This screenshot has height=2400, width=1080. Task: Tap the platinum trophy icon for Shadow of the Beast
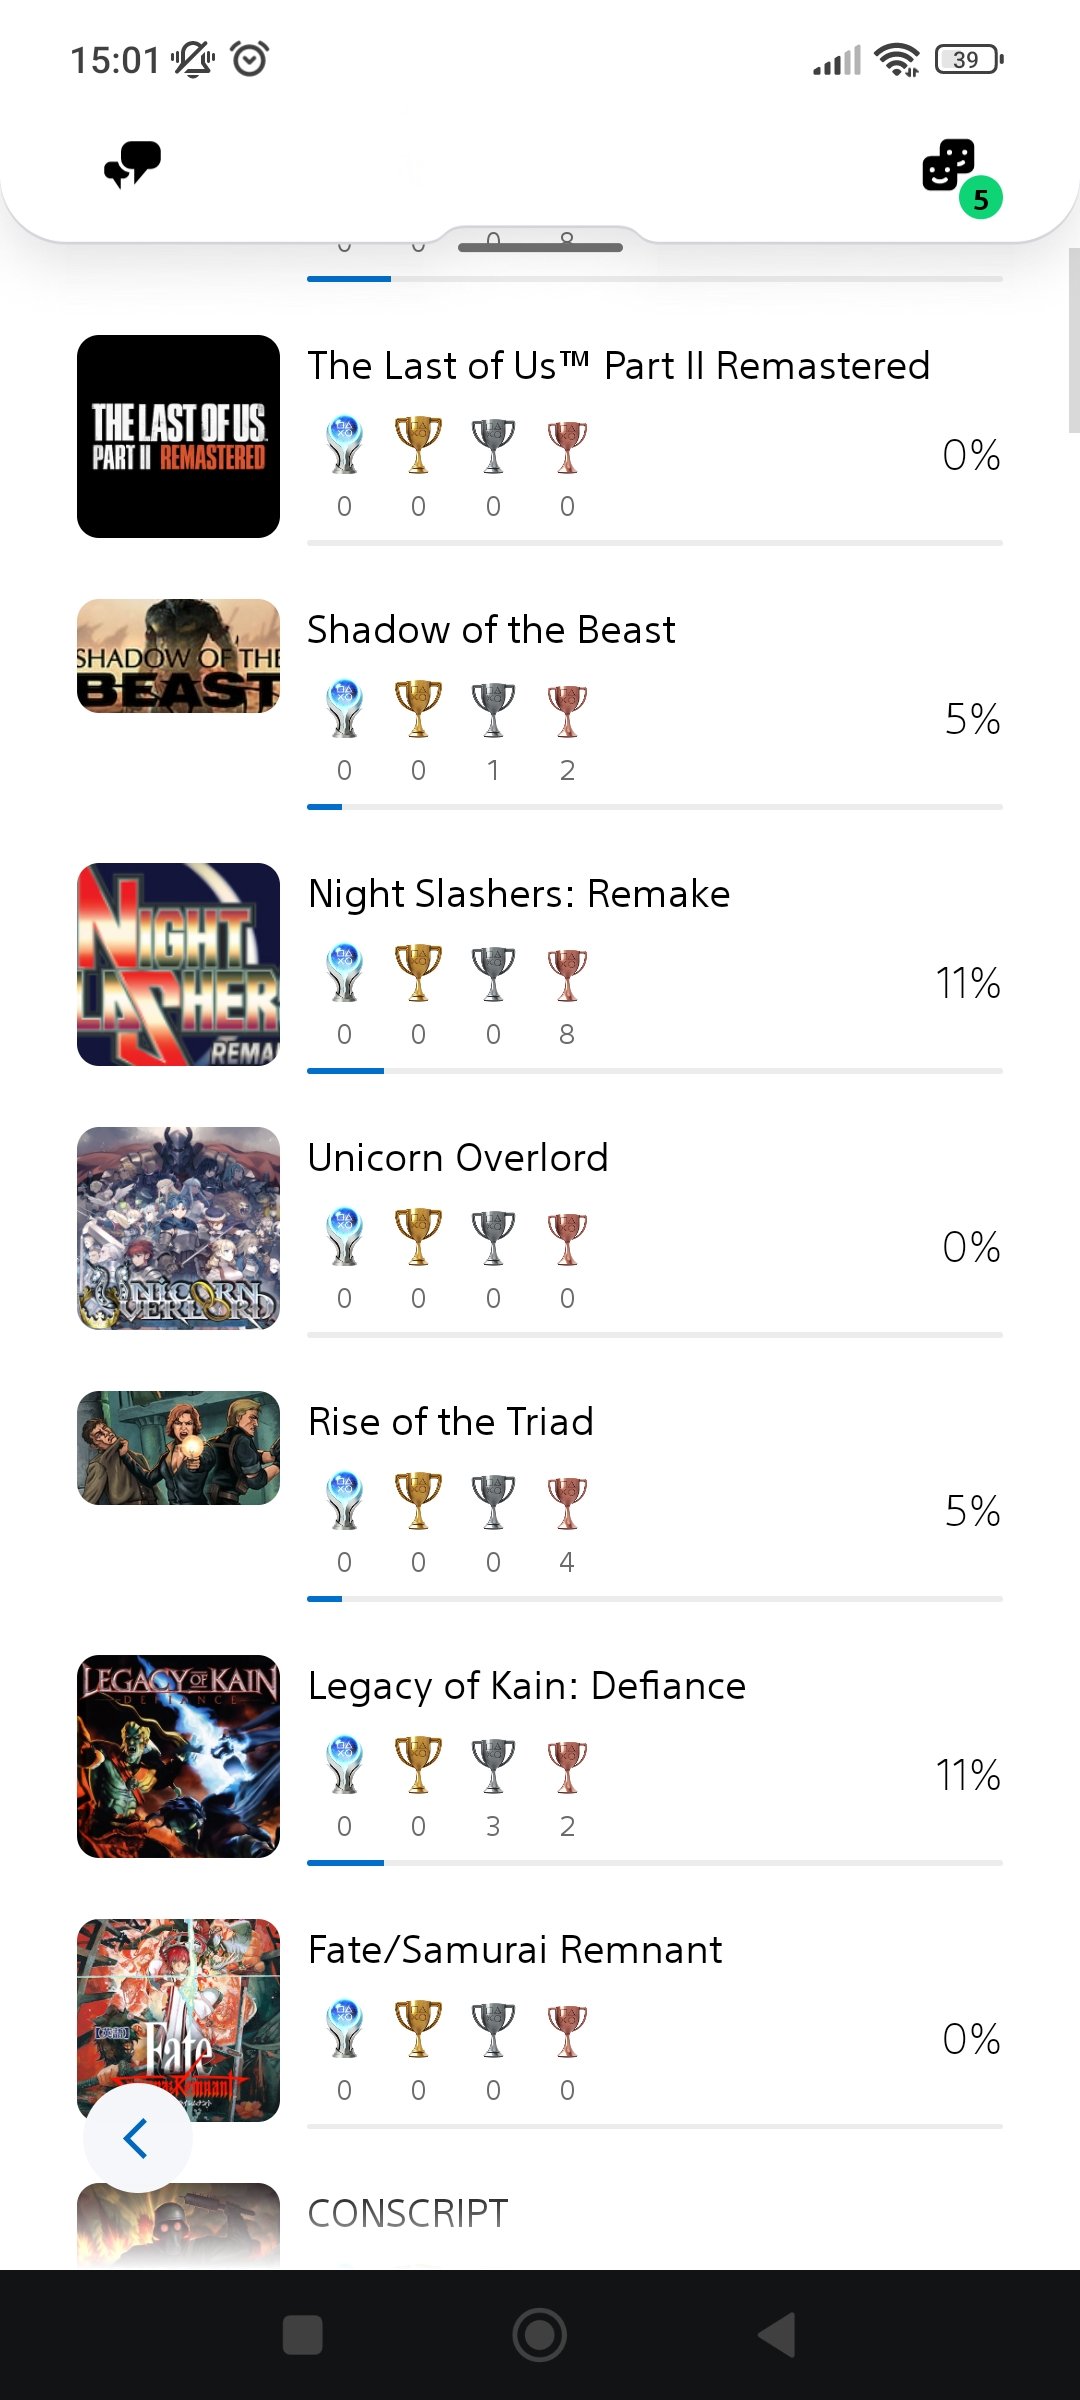[x=344, y=710]
